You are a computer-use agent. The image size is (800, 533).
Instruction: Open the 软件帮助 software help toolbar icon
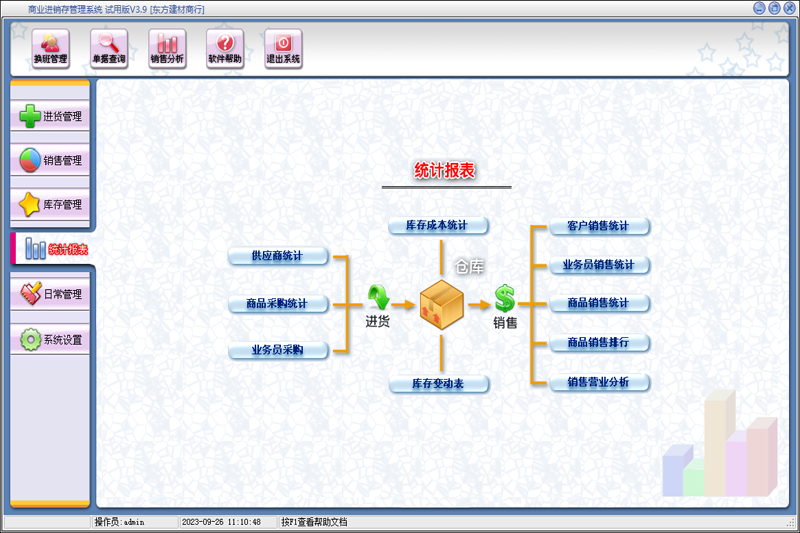click(225, 48)
